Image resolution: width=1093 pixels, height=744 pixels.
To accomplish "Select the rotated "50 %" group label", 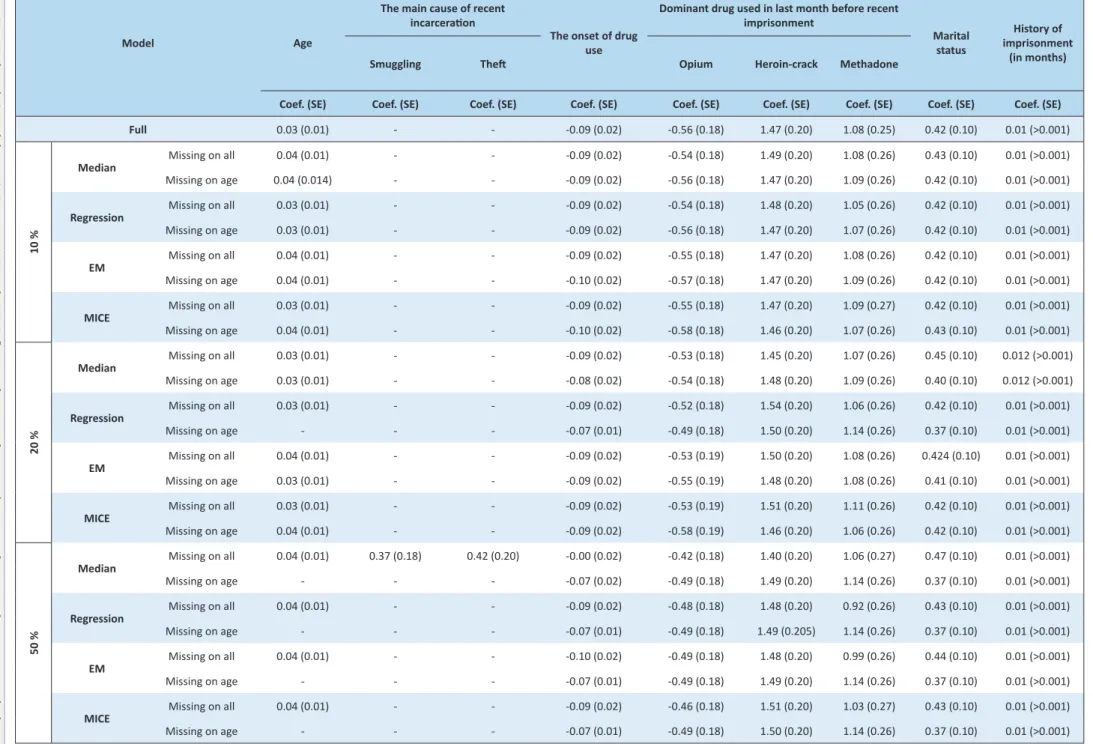I will point(34,643).
